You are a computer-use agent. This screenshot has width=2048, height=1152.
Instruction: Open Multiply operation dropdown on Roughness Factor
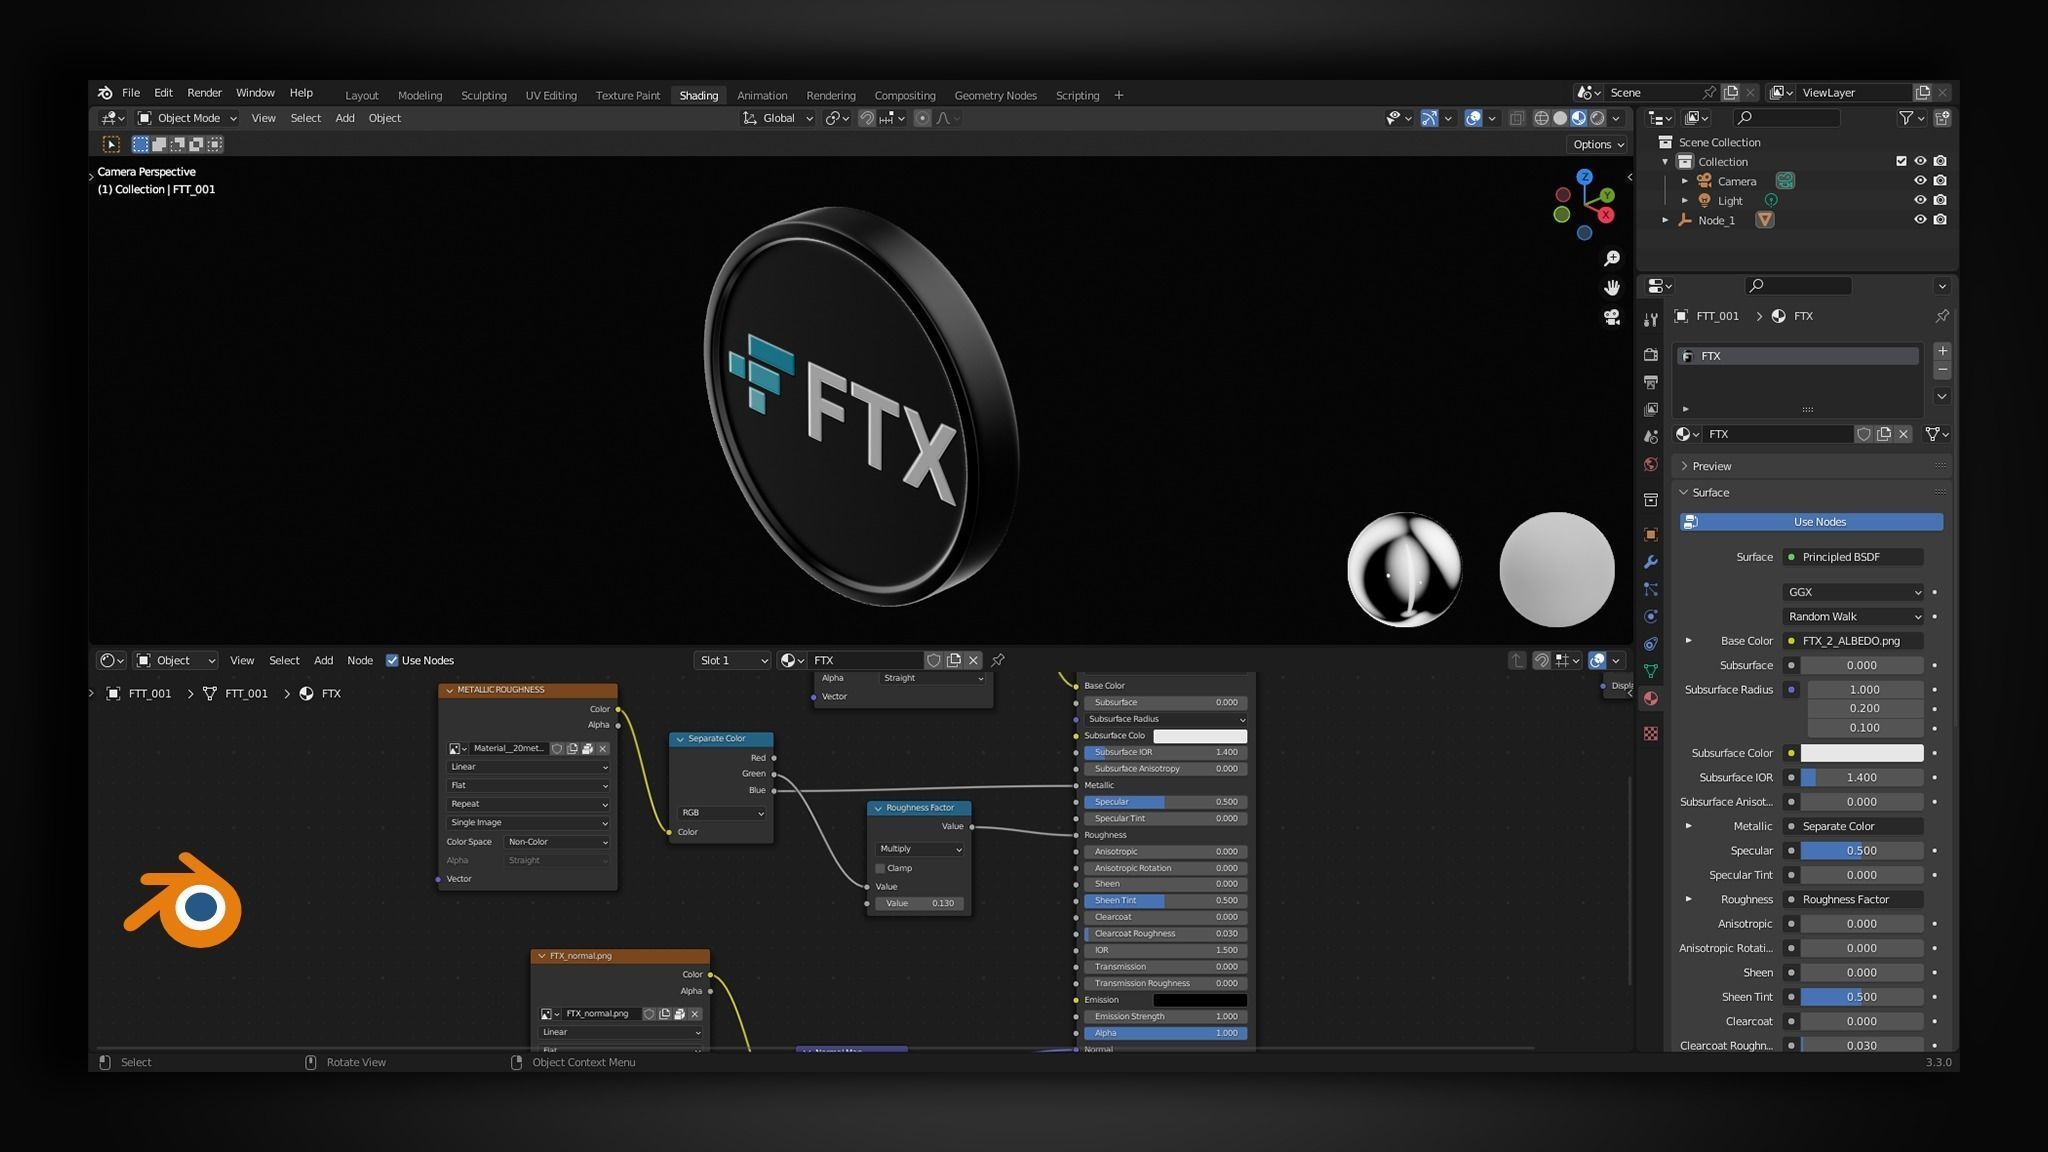[920, 849]
